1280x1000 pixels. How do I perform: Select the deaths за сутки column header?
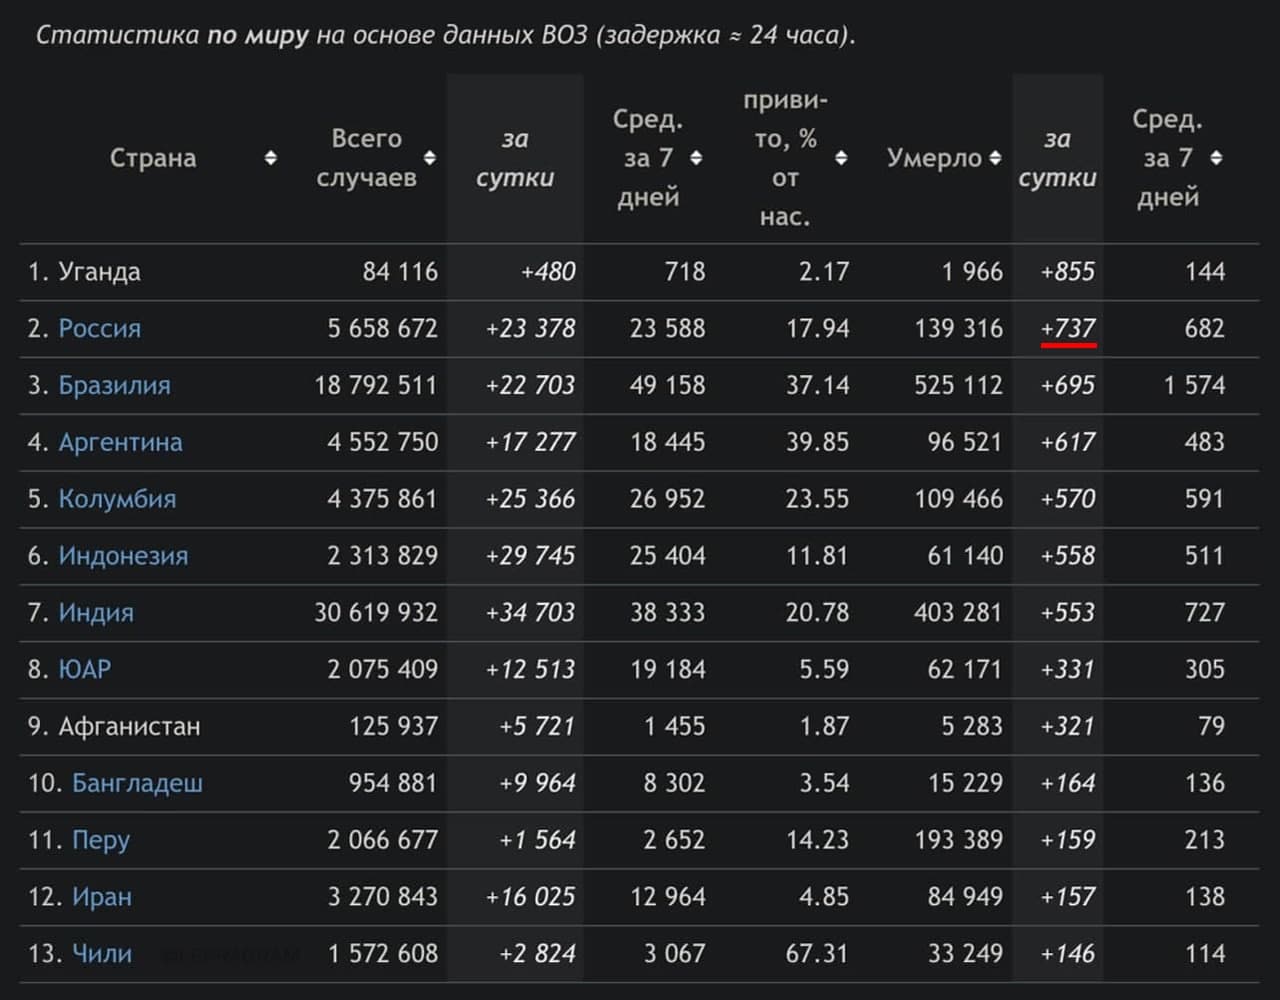[x=1057, y=158]
